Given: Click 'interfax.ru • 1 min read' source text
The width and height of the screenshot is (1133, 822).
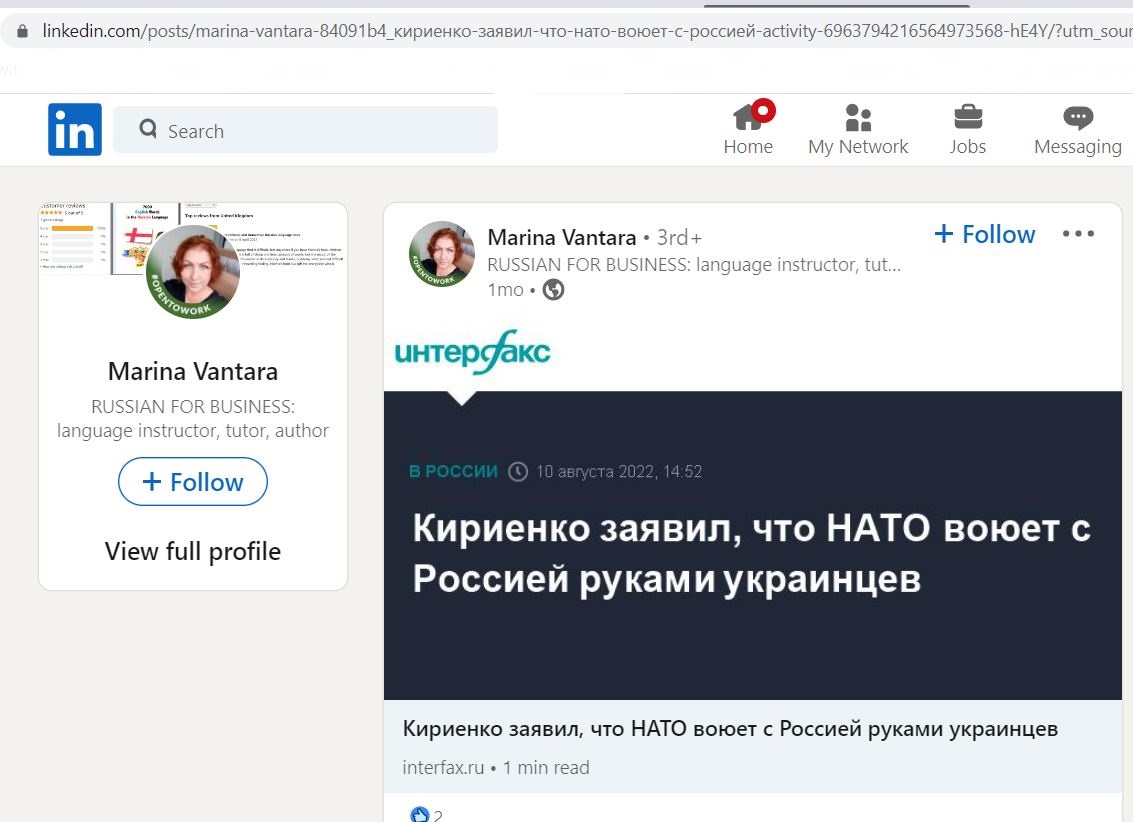Looking at the screenshot, I should (496, 767).
